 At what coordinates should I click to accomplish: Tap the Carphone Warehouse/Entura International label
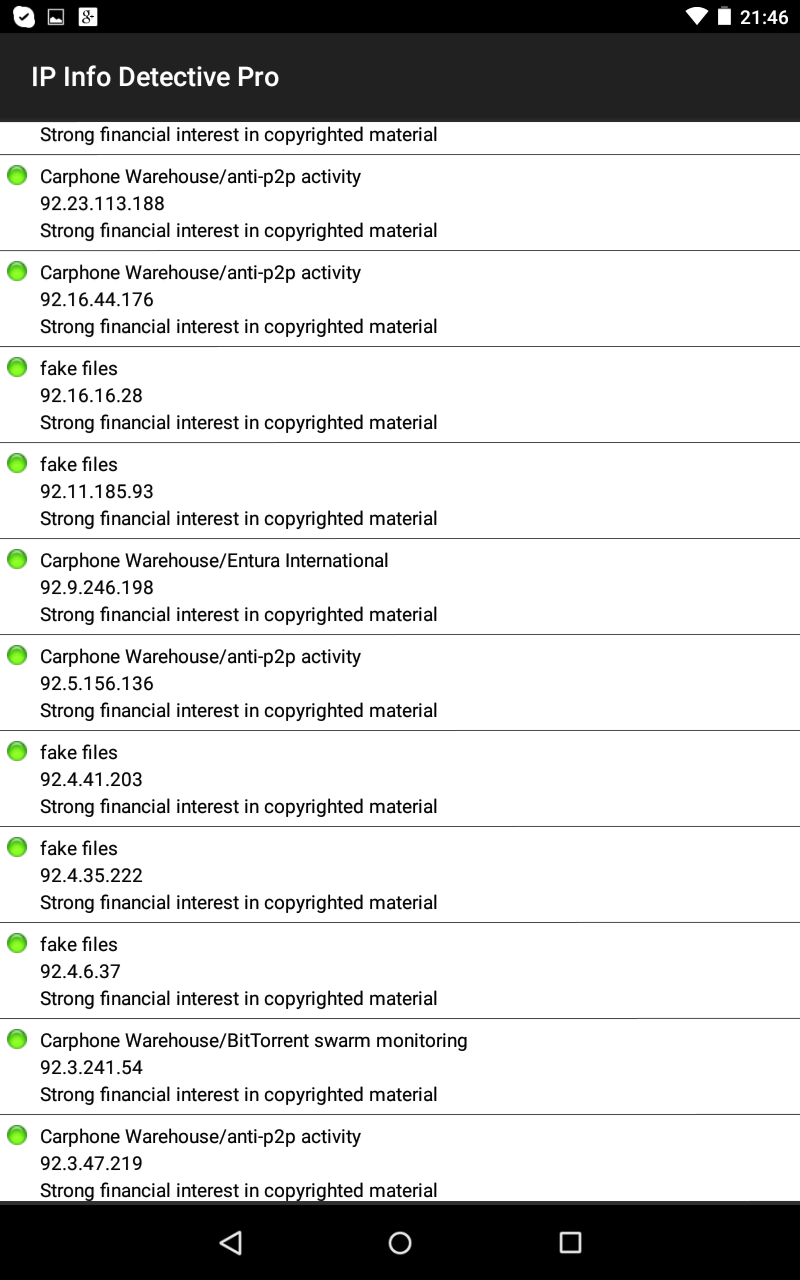(x=214, y=560)
